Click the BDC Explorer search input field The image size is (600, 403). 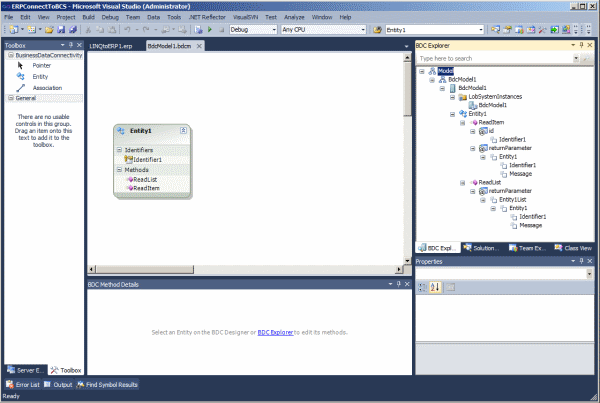(x=494, y=58)
